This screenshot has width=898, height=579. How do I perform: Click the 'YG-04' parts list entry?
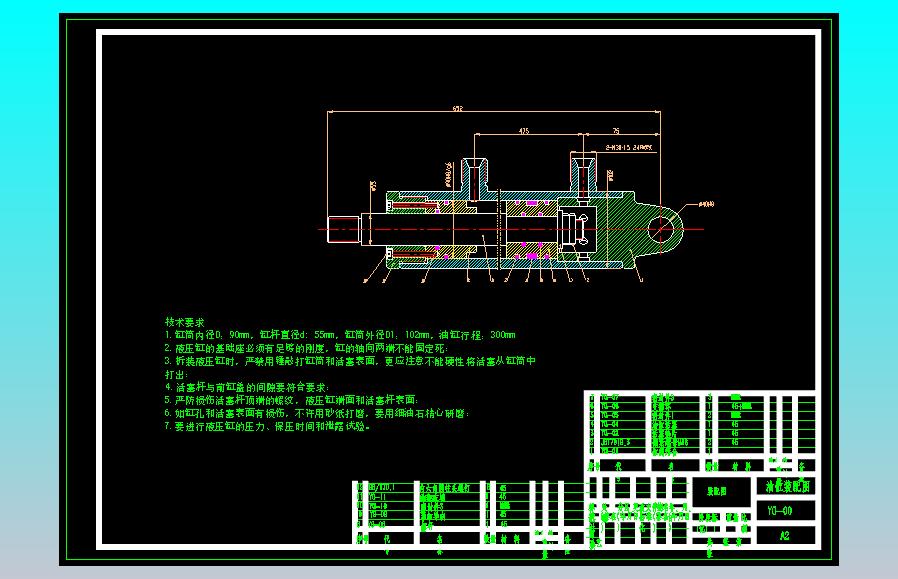point(610,424)
